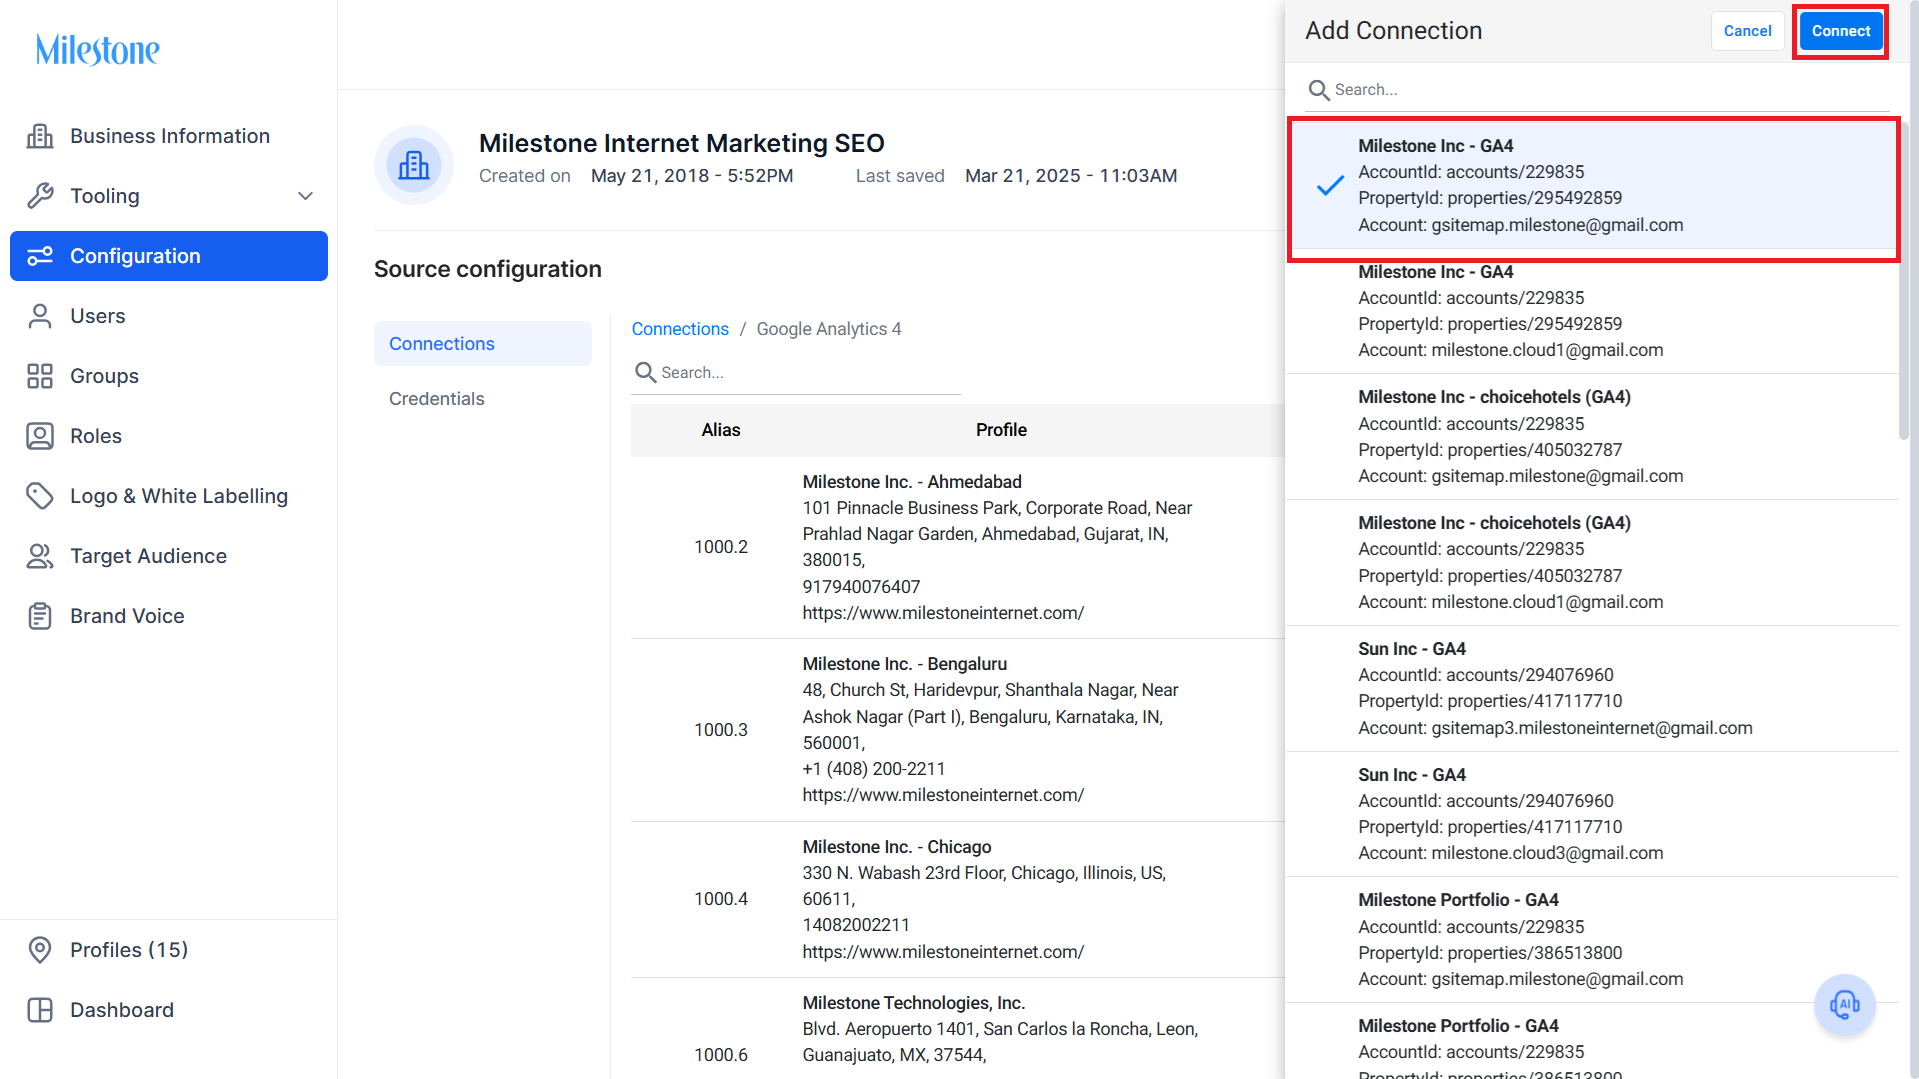The width and height of the screenshot is (1919, 1079).
Task: Click the business avatar icon beside the title
Action: pyautogui.click(x=414, y=165)
